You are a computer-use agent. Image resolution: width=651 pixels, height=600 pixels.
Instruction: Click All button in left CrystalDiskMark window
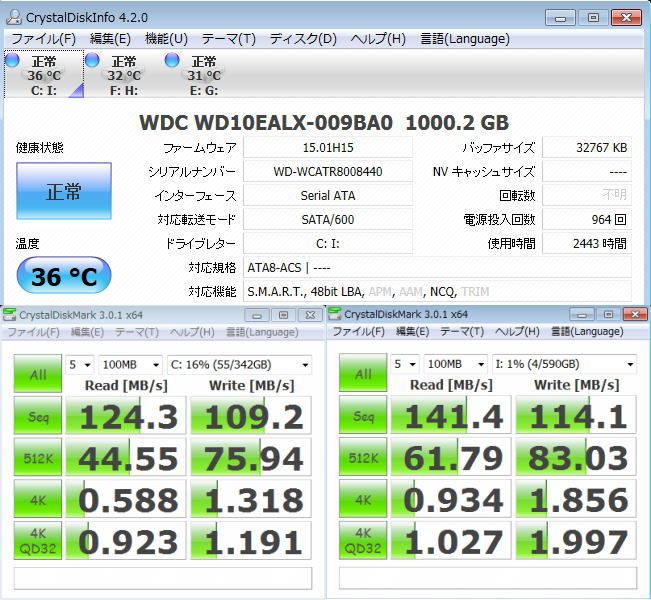tap(38, 374)
